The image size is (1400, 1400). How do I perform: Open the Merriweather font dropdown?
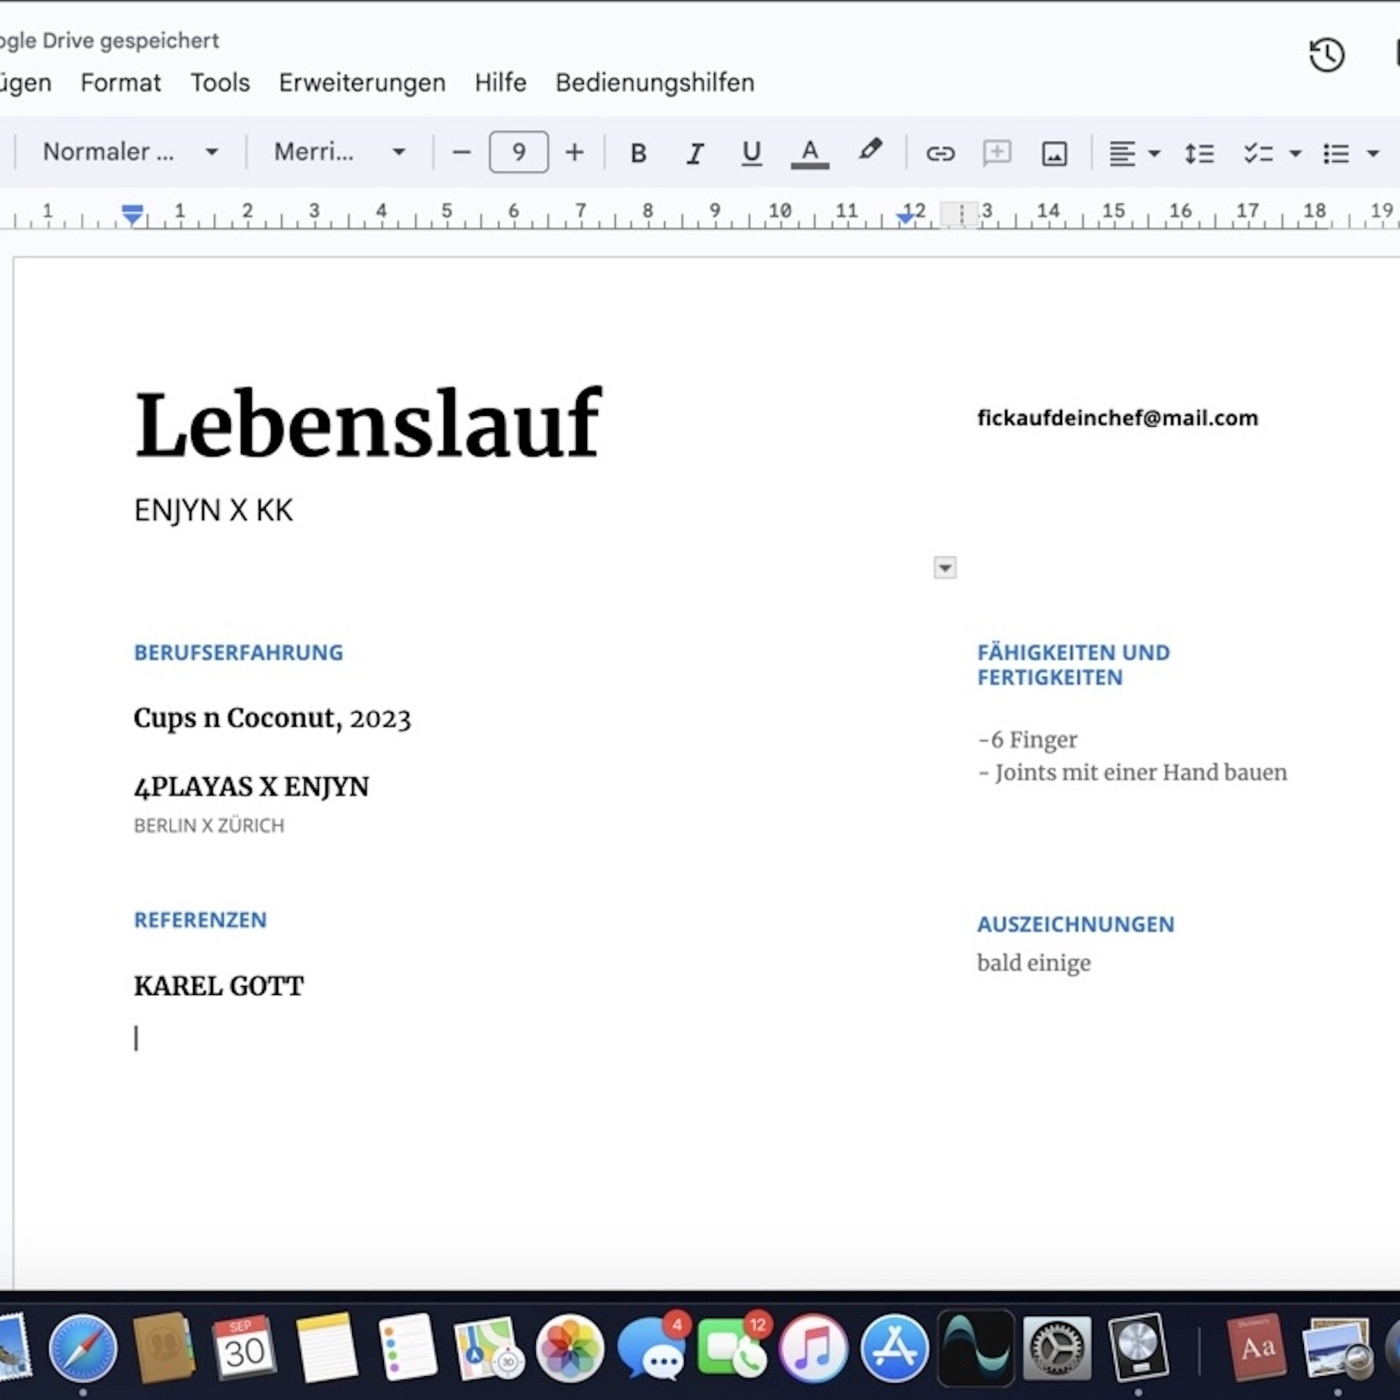[x=339, y=152]
